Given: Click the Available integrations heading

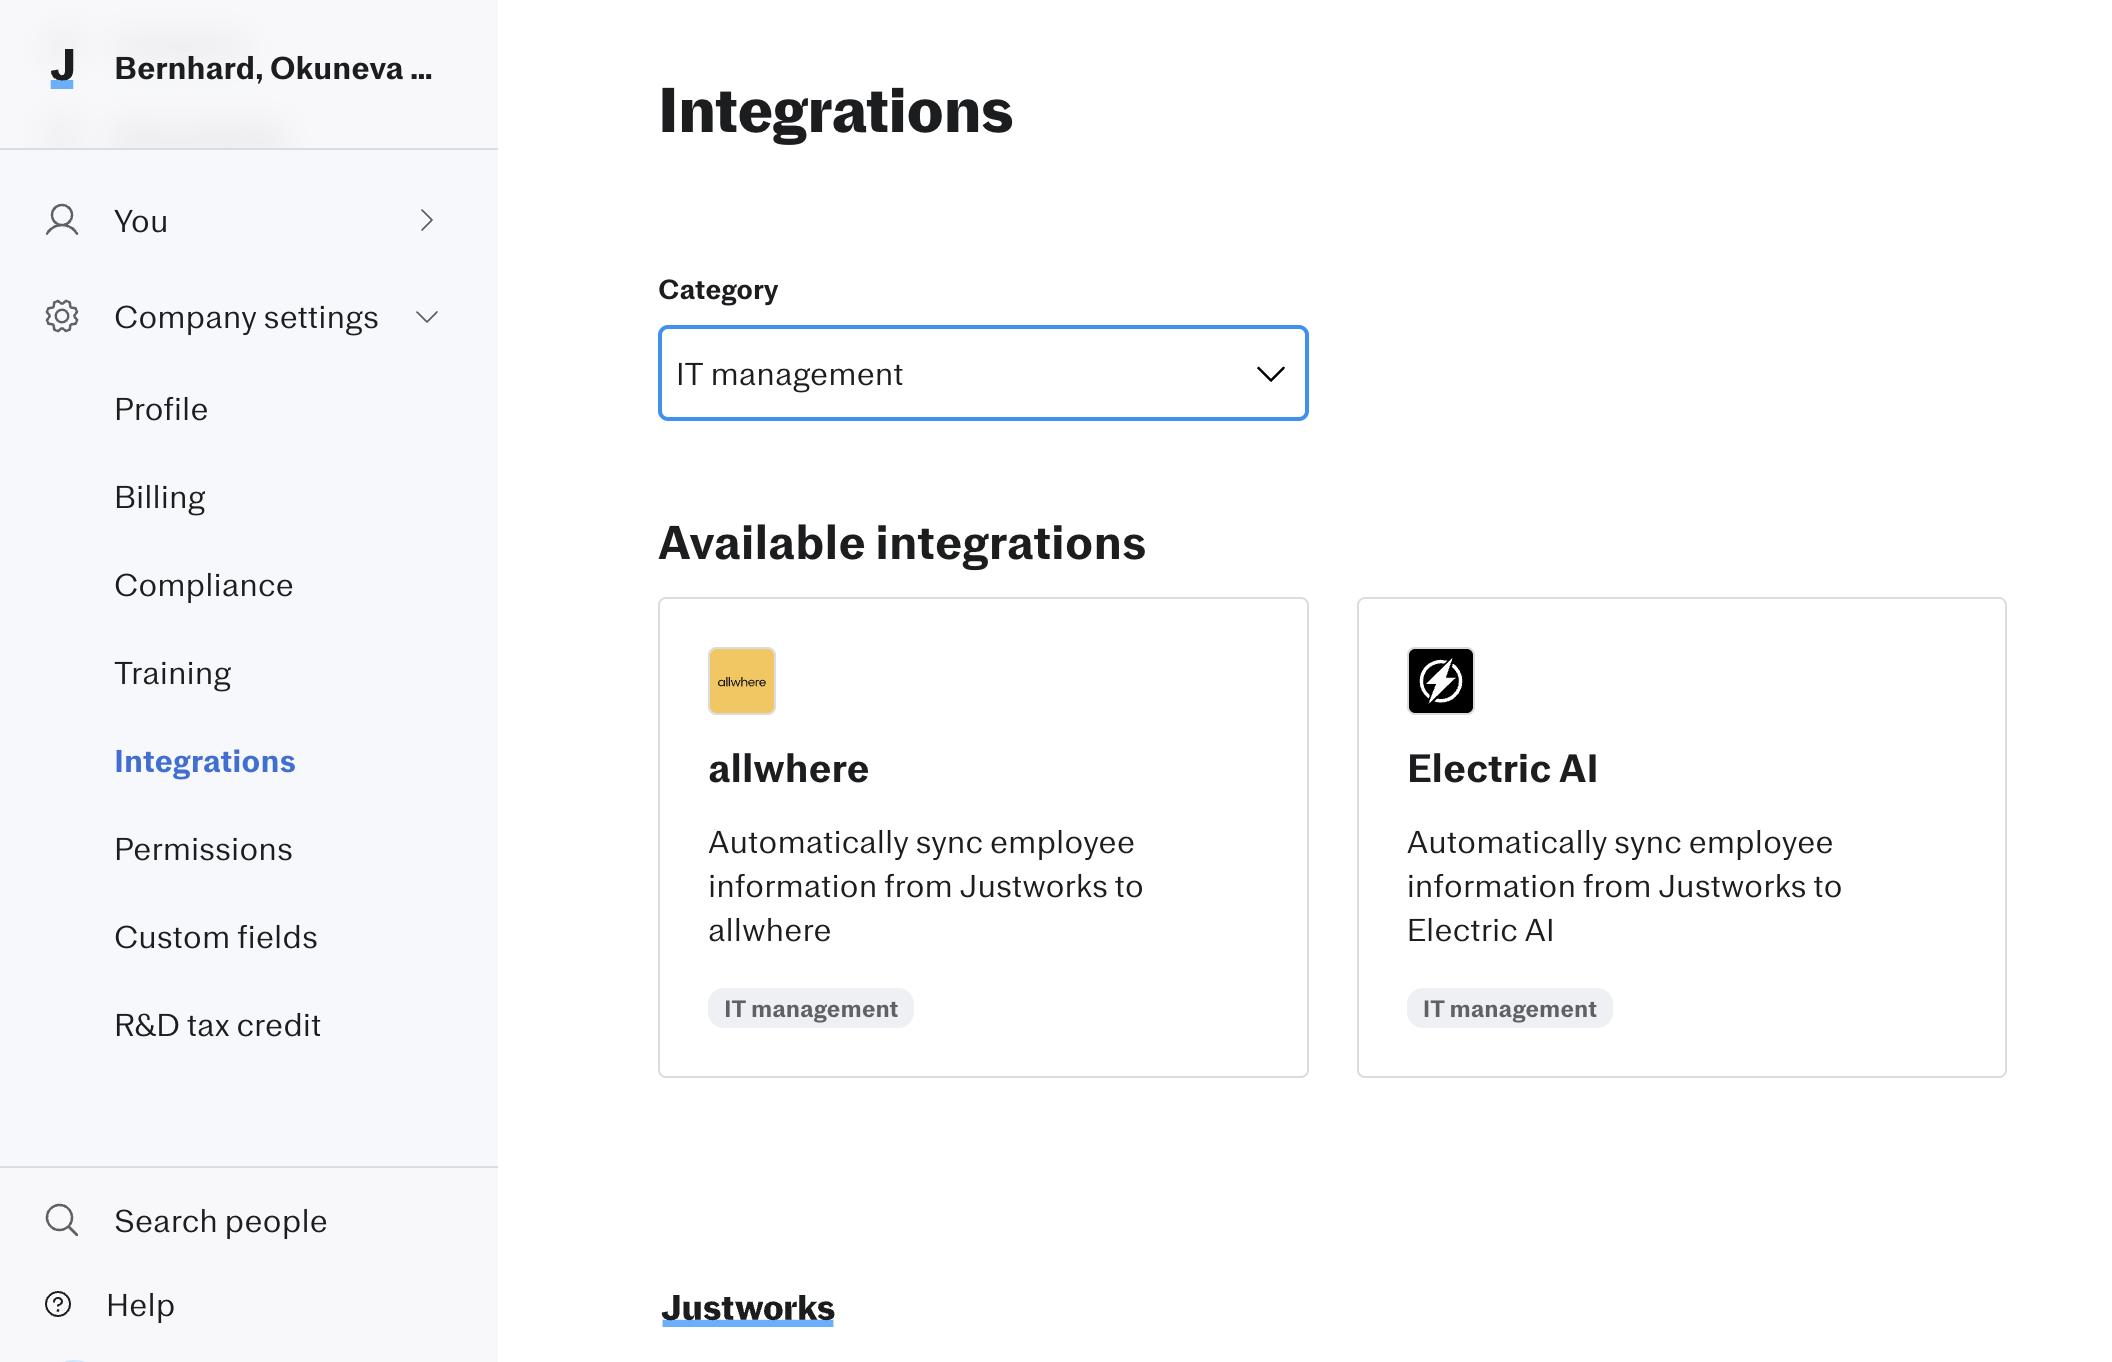Looking at the screenshot, I should click(902, 543).
